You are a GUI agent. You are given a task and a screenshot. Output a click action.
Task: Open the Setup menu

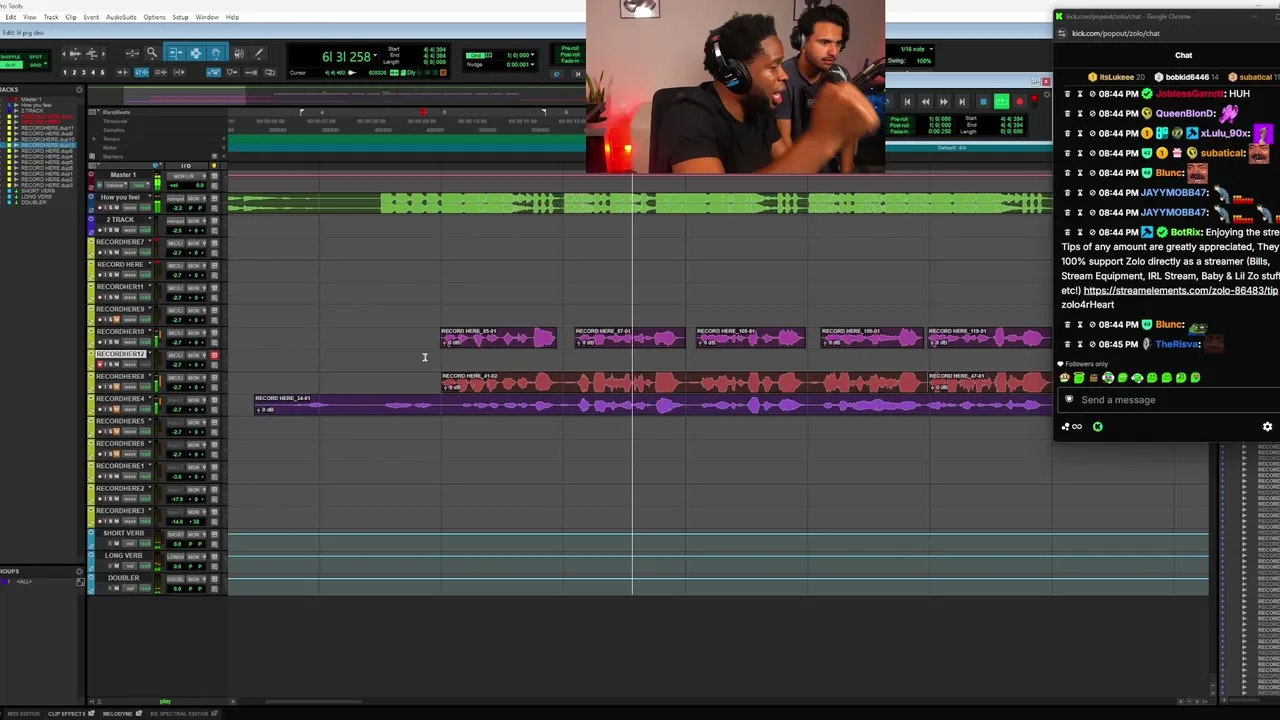pyautogui.click(x=180, y=17)
